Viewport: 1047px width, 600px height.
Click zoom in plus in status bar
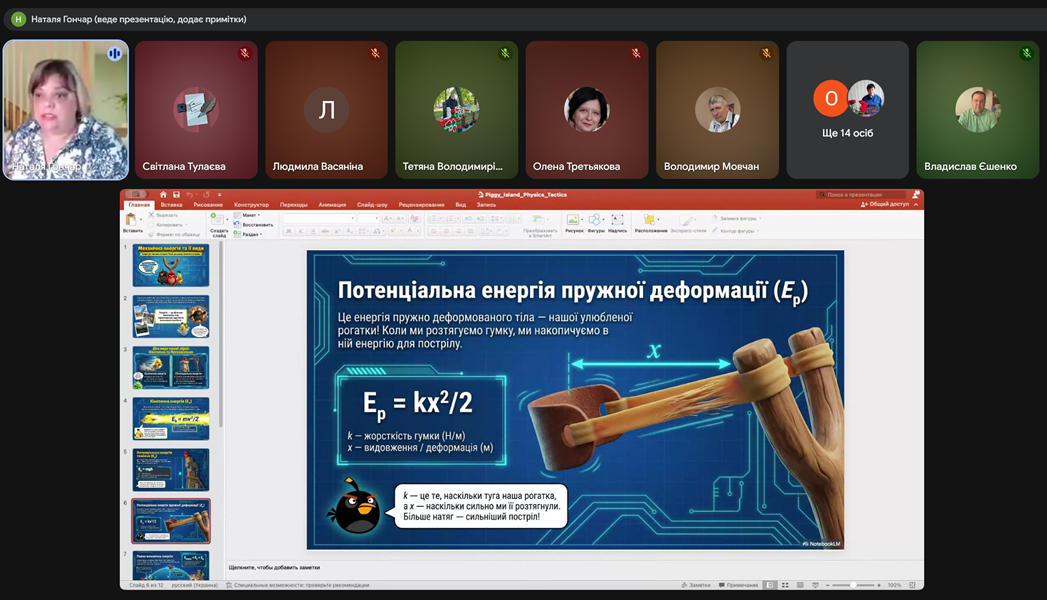tap(879, 585)
